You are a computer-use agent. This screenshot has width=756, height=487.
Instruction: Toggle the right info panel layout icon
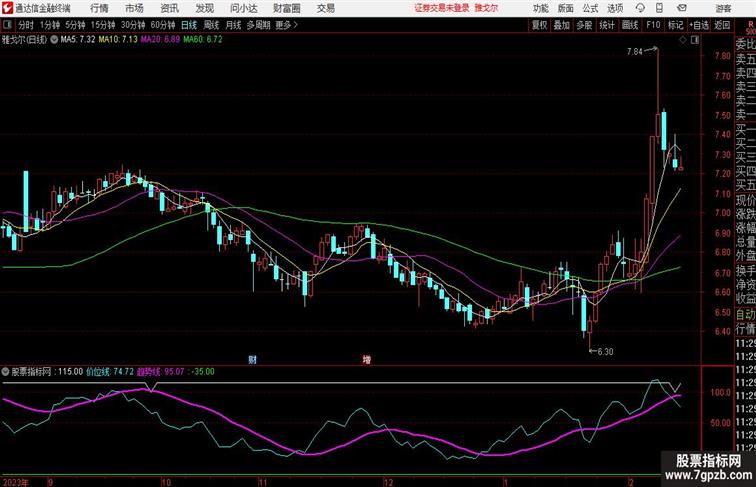[695, 40]
